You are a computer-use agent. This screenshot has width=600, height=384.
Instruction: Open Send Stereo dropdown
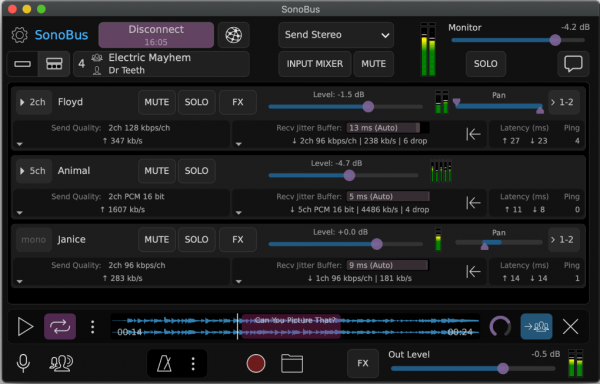pos(336,35)
